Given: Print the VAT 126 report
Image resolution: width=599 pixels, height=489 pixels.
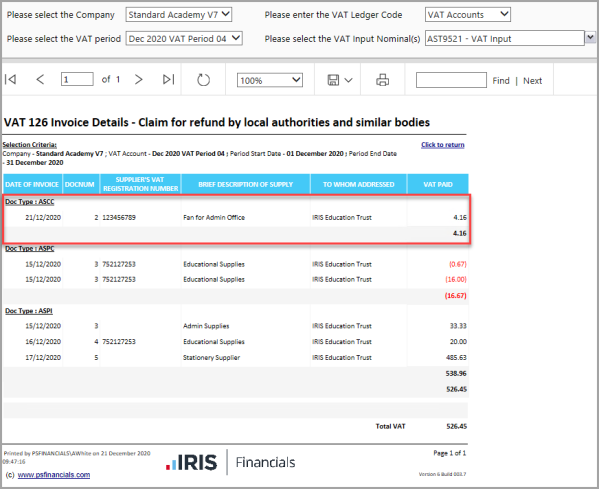Looking at the screenshot, I should (382, 80).
